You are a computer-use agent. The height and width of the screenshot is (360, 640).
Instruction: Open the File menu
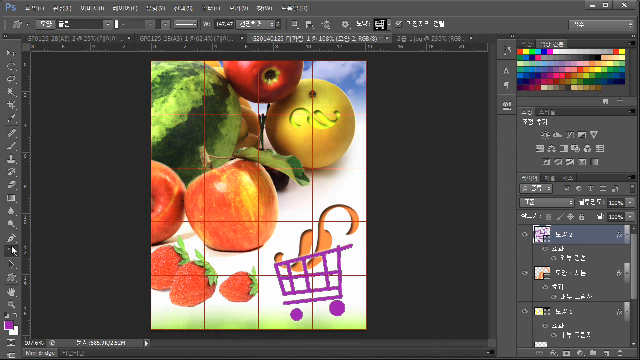click(34, 8)
